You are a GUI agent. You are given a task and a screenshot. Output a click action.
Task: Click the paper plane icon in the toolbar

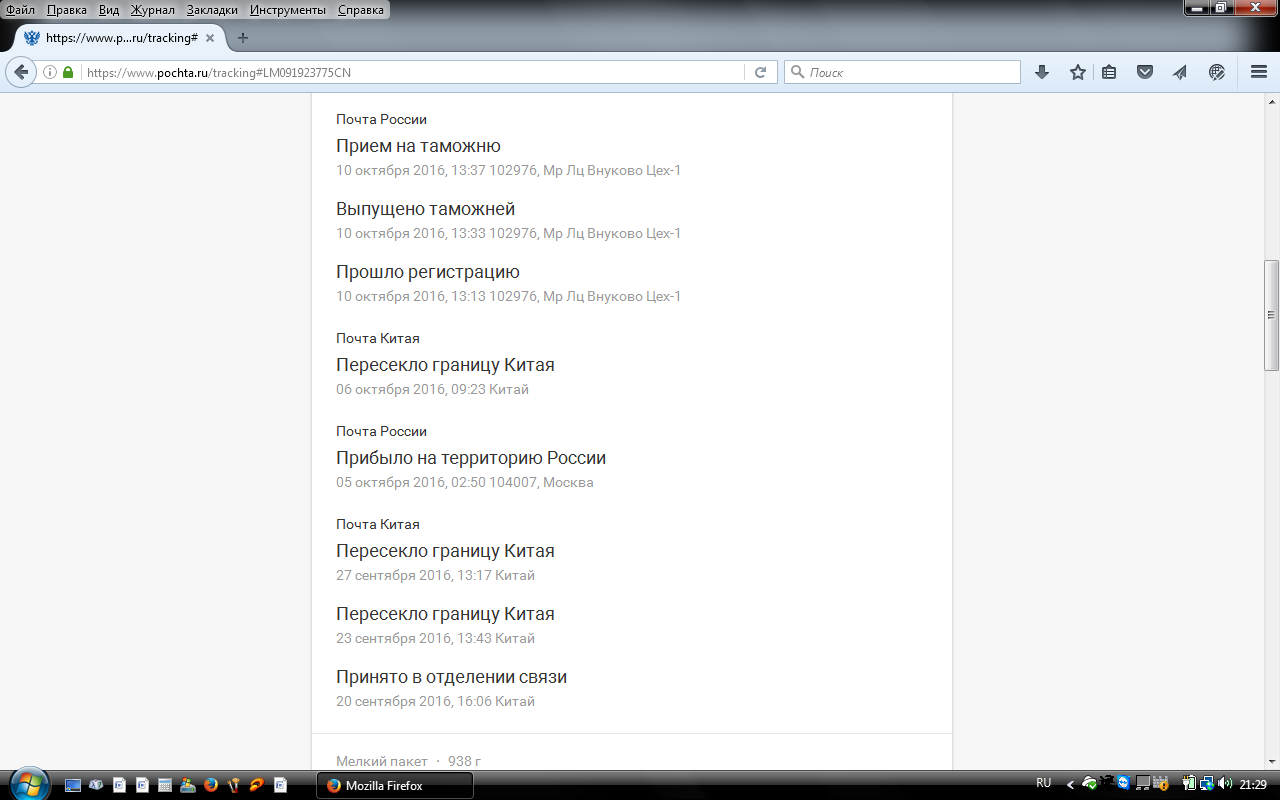(1180, 72)
